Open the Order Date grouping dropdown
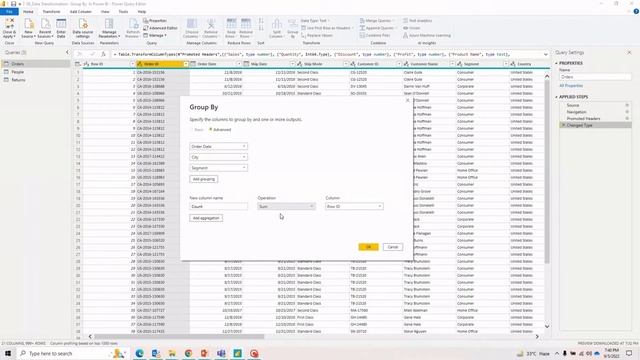Viewport: 640px width, 360px height. [x=218, y=146]
